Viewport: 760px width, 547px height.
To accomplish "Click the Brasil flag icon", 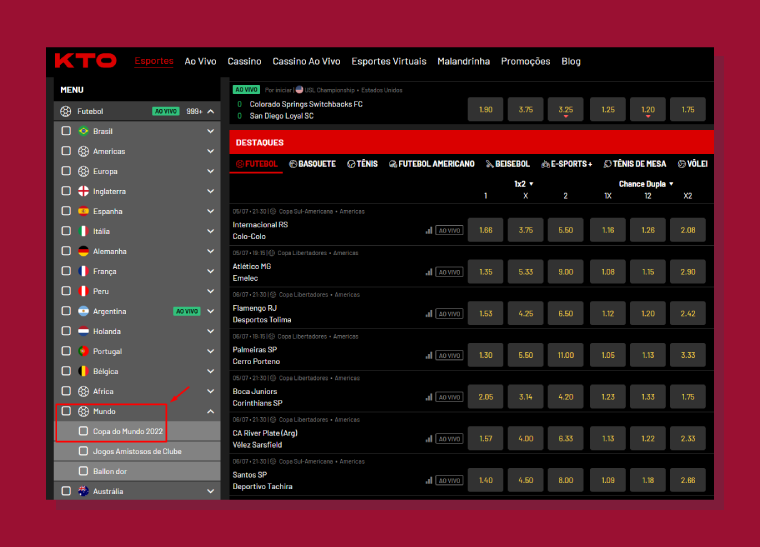I will click(x=83, y=131).
